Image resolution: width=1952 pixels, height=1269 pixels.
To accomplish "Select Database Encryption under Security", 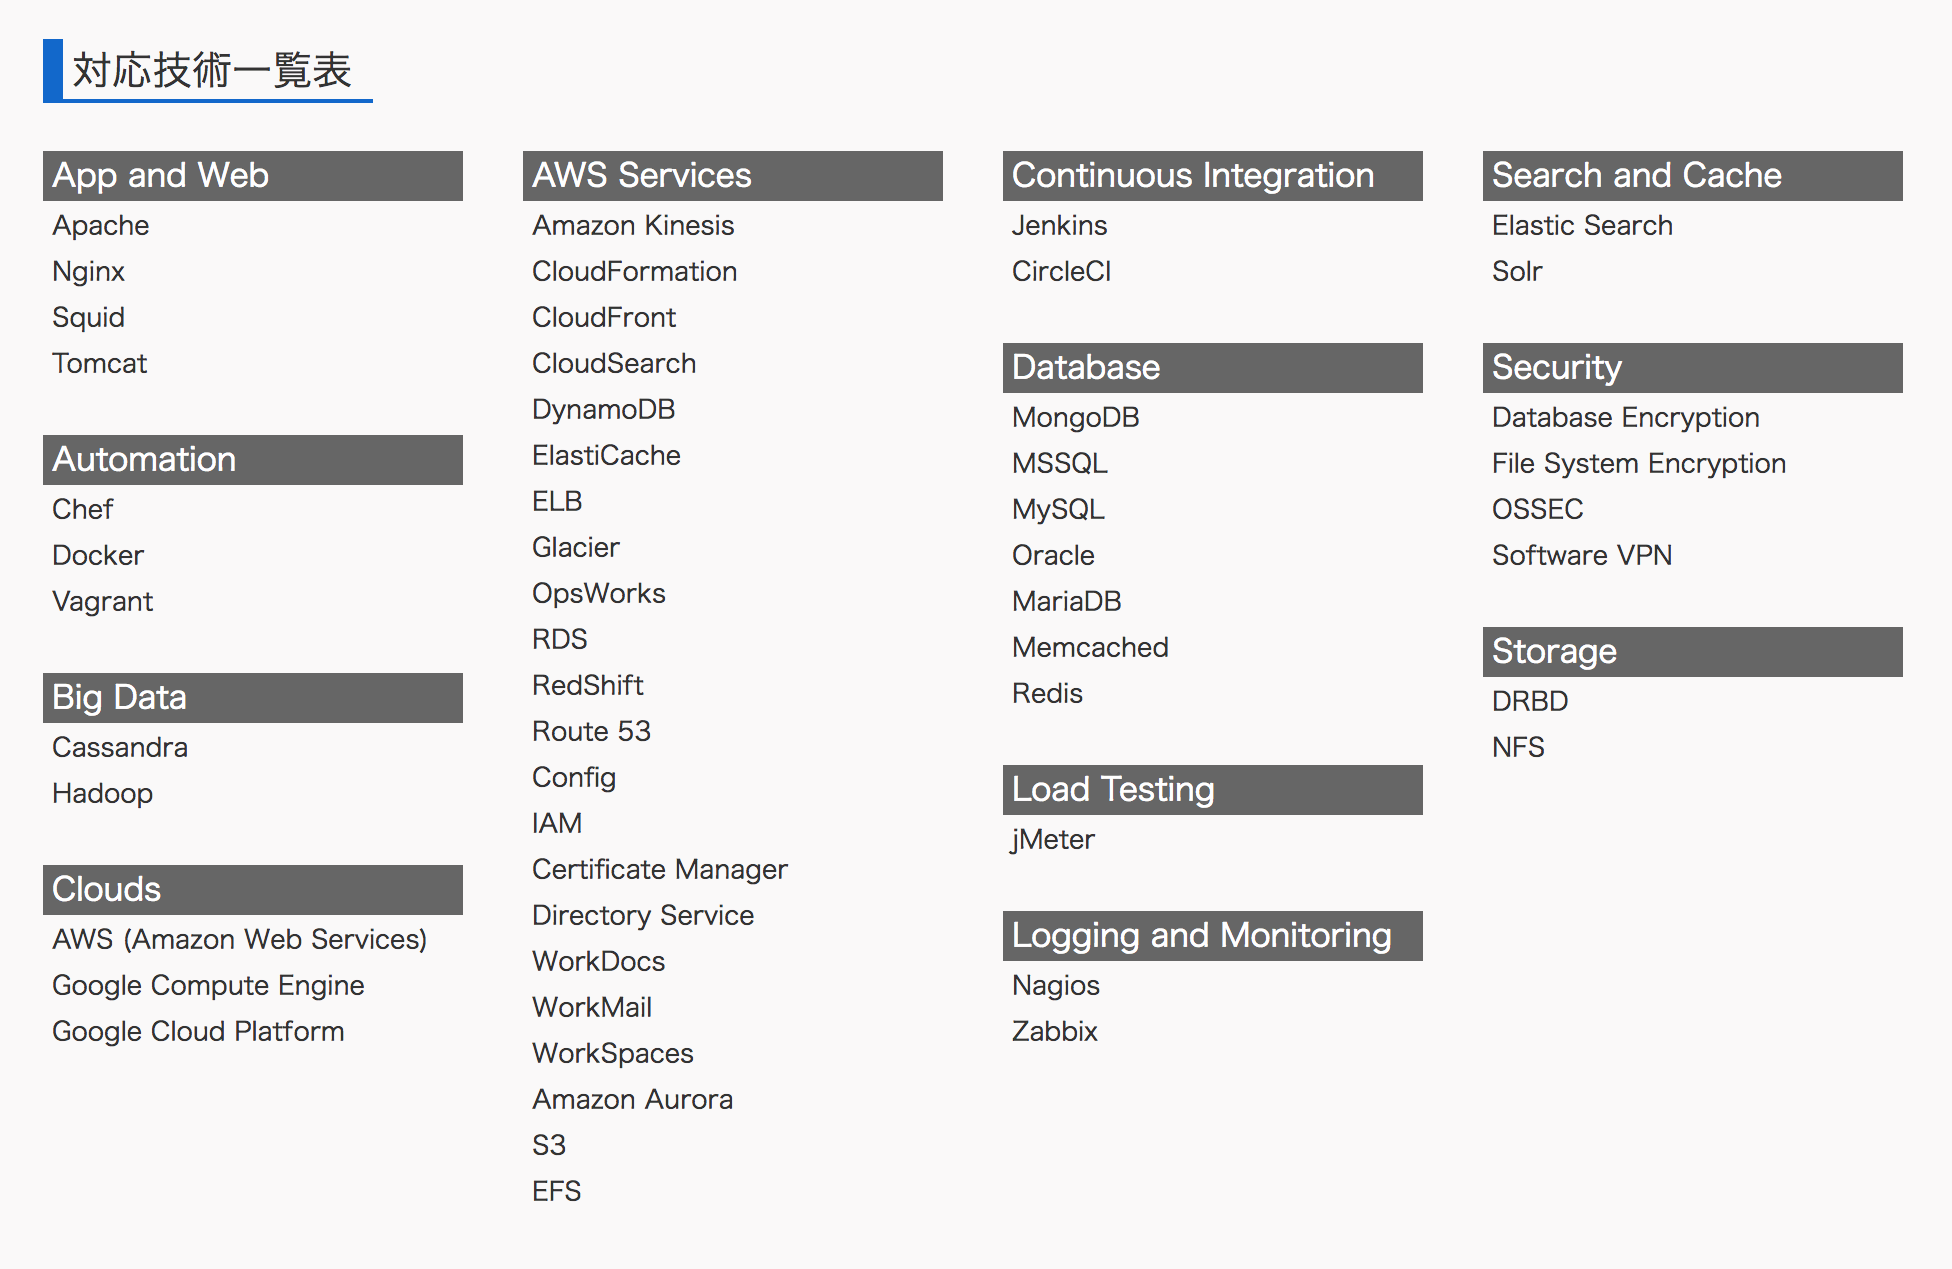I will coord(1625,418).
